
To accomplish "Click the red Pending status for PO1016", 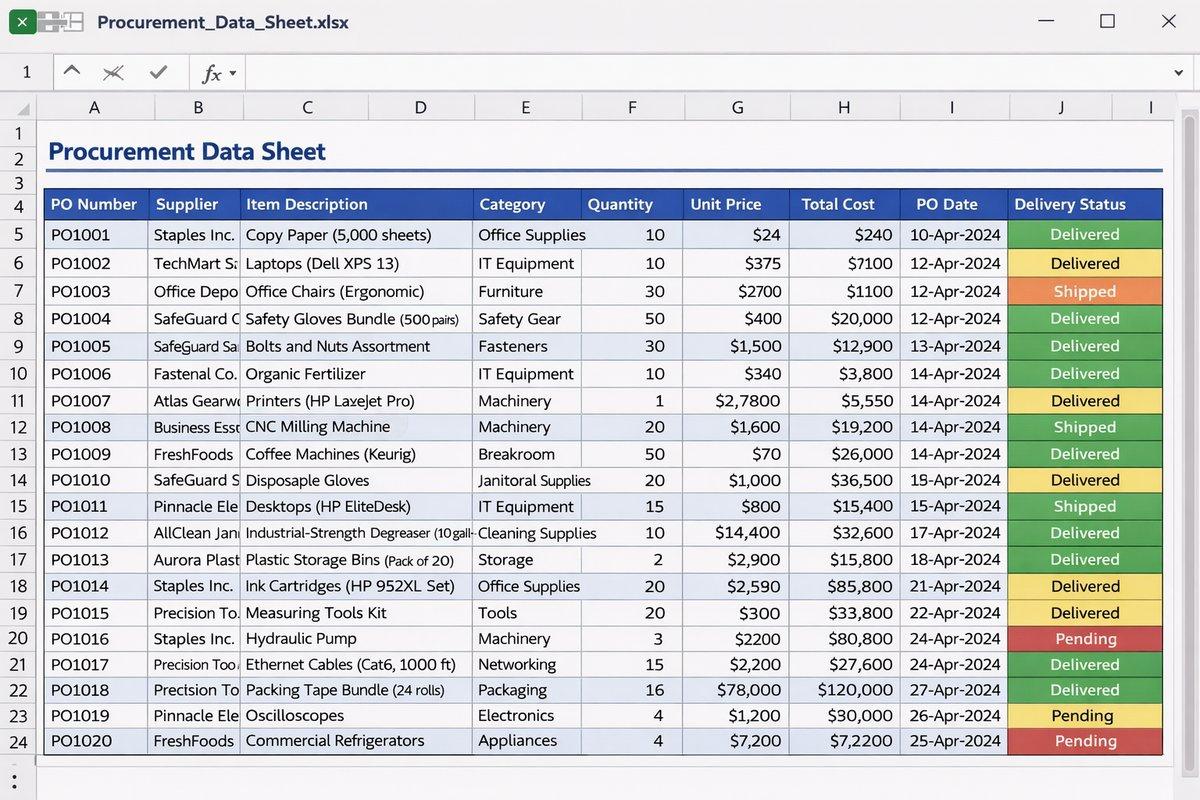I will (x=1085, y=638).
